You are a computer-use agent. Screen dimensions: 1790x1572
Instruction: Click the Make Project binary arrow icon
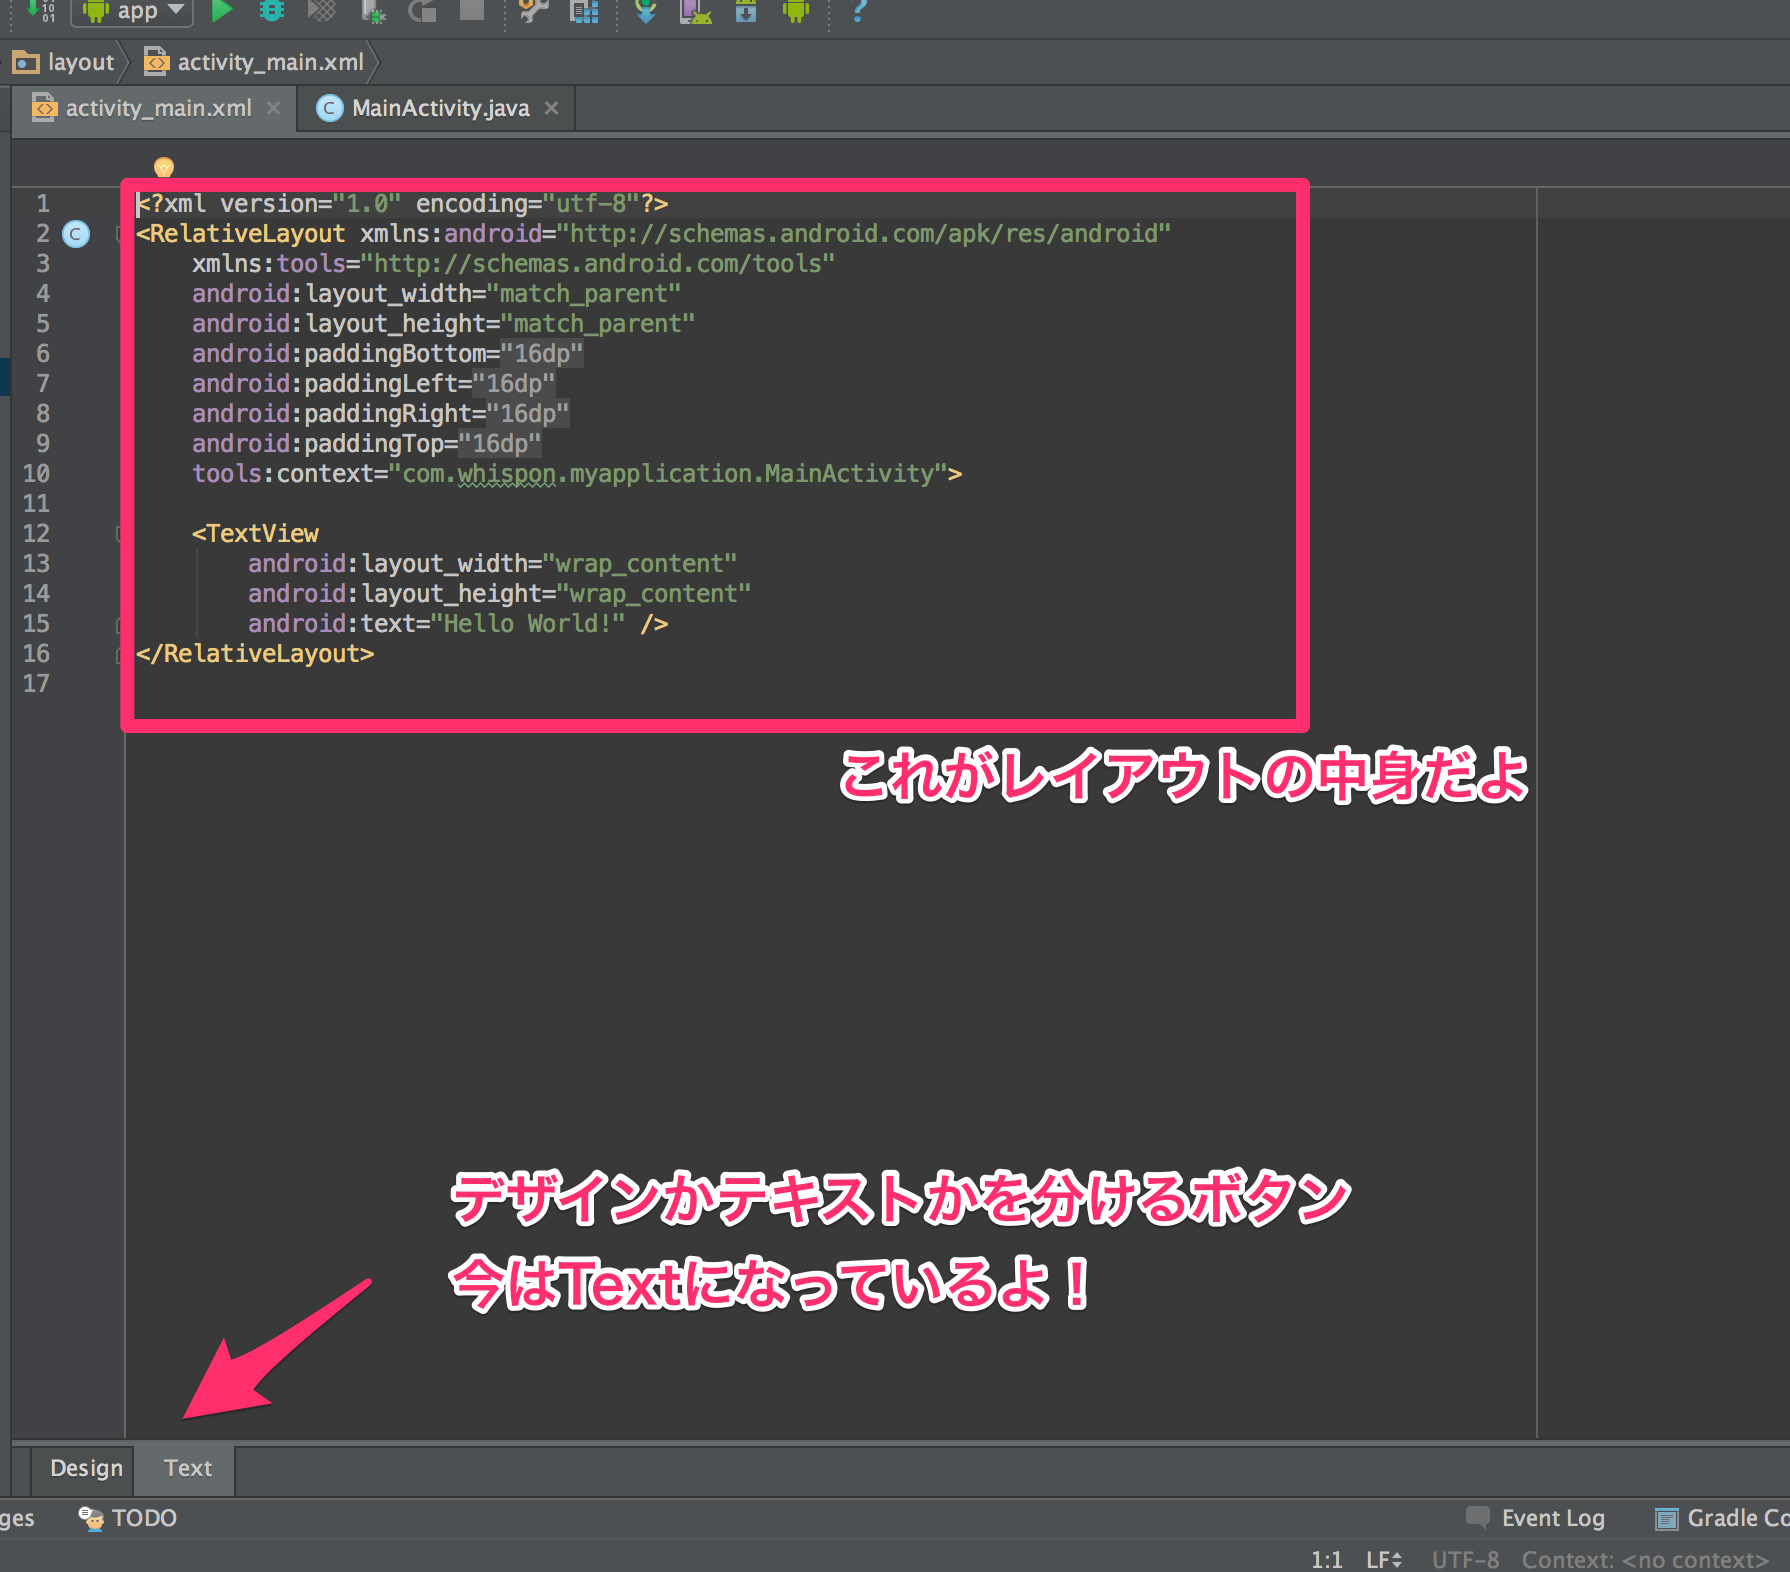pyautogui.click(x=42, y=10)
